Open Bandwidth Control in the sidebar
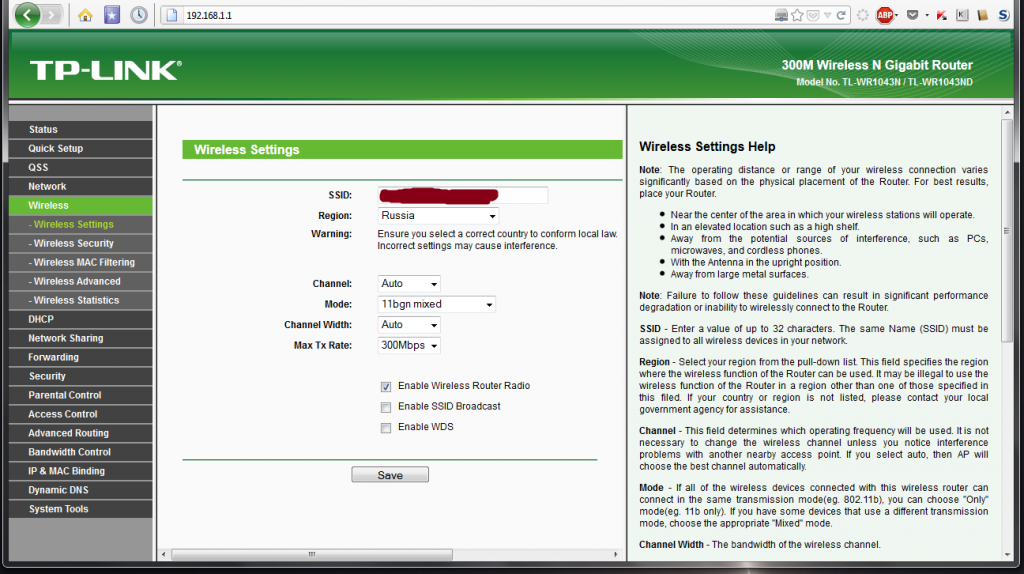The height and width of the screenshot is (574, 1024). 81,451
